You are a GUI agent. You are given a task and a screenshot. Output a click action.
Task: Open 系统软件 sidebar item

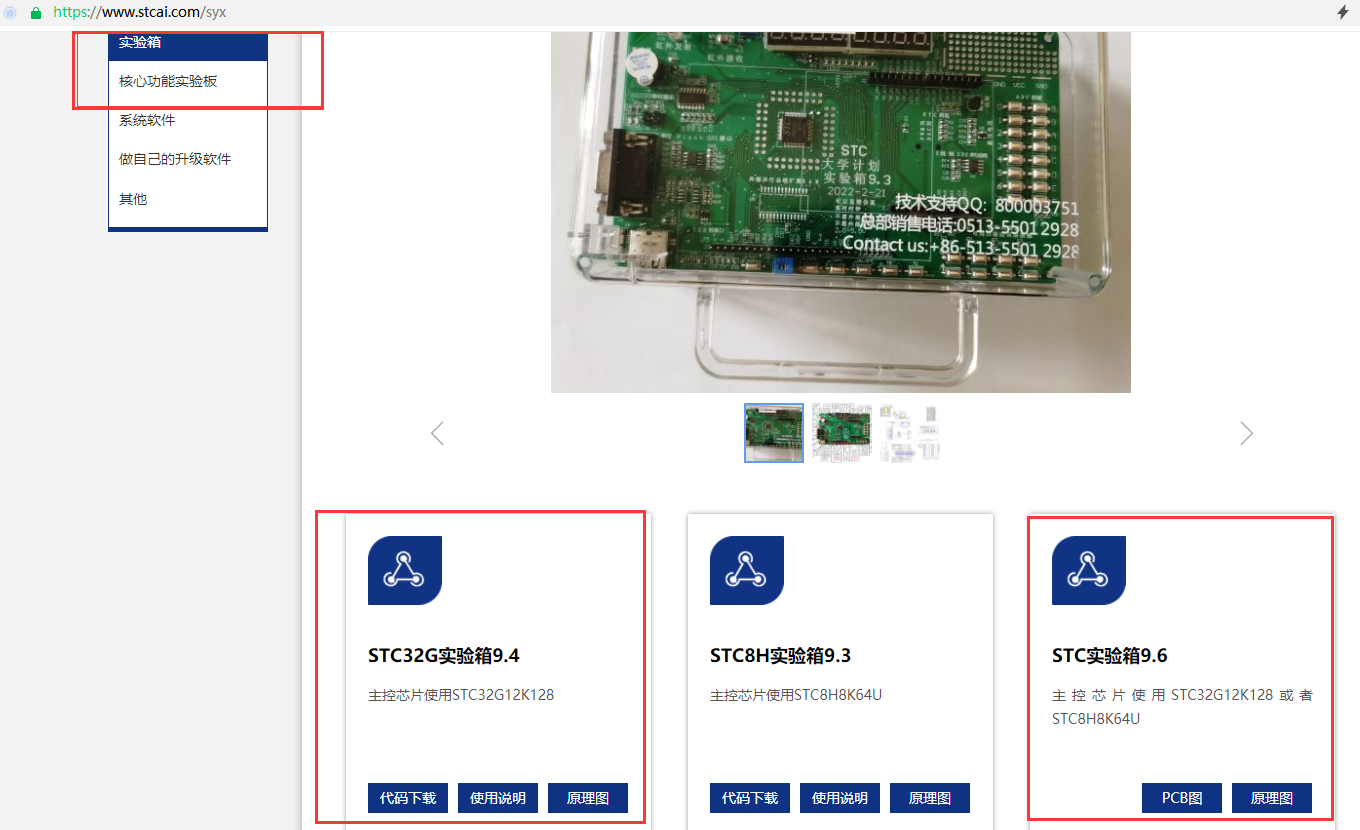pyautogui.click(x=188, y=120)
